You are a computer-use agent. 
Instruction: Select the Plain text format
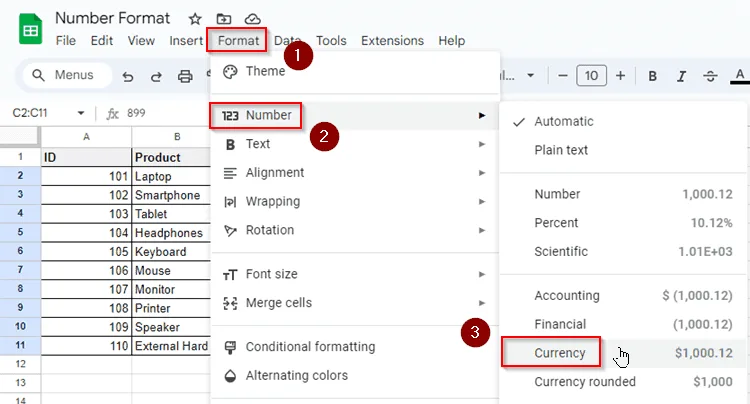[623, 150]
